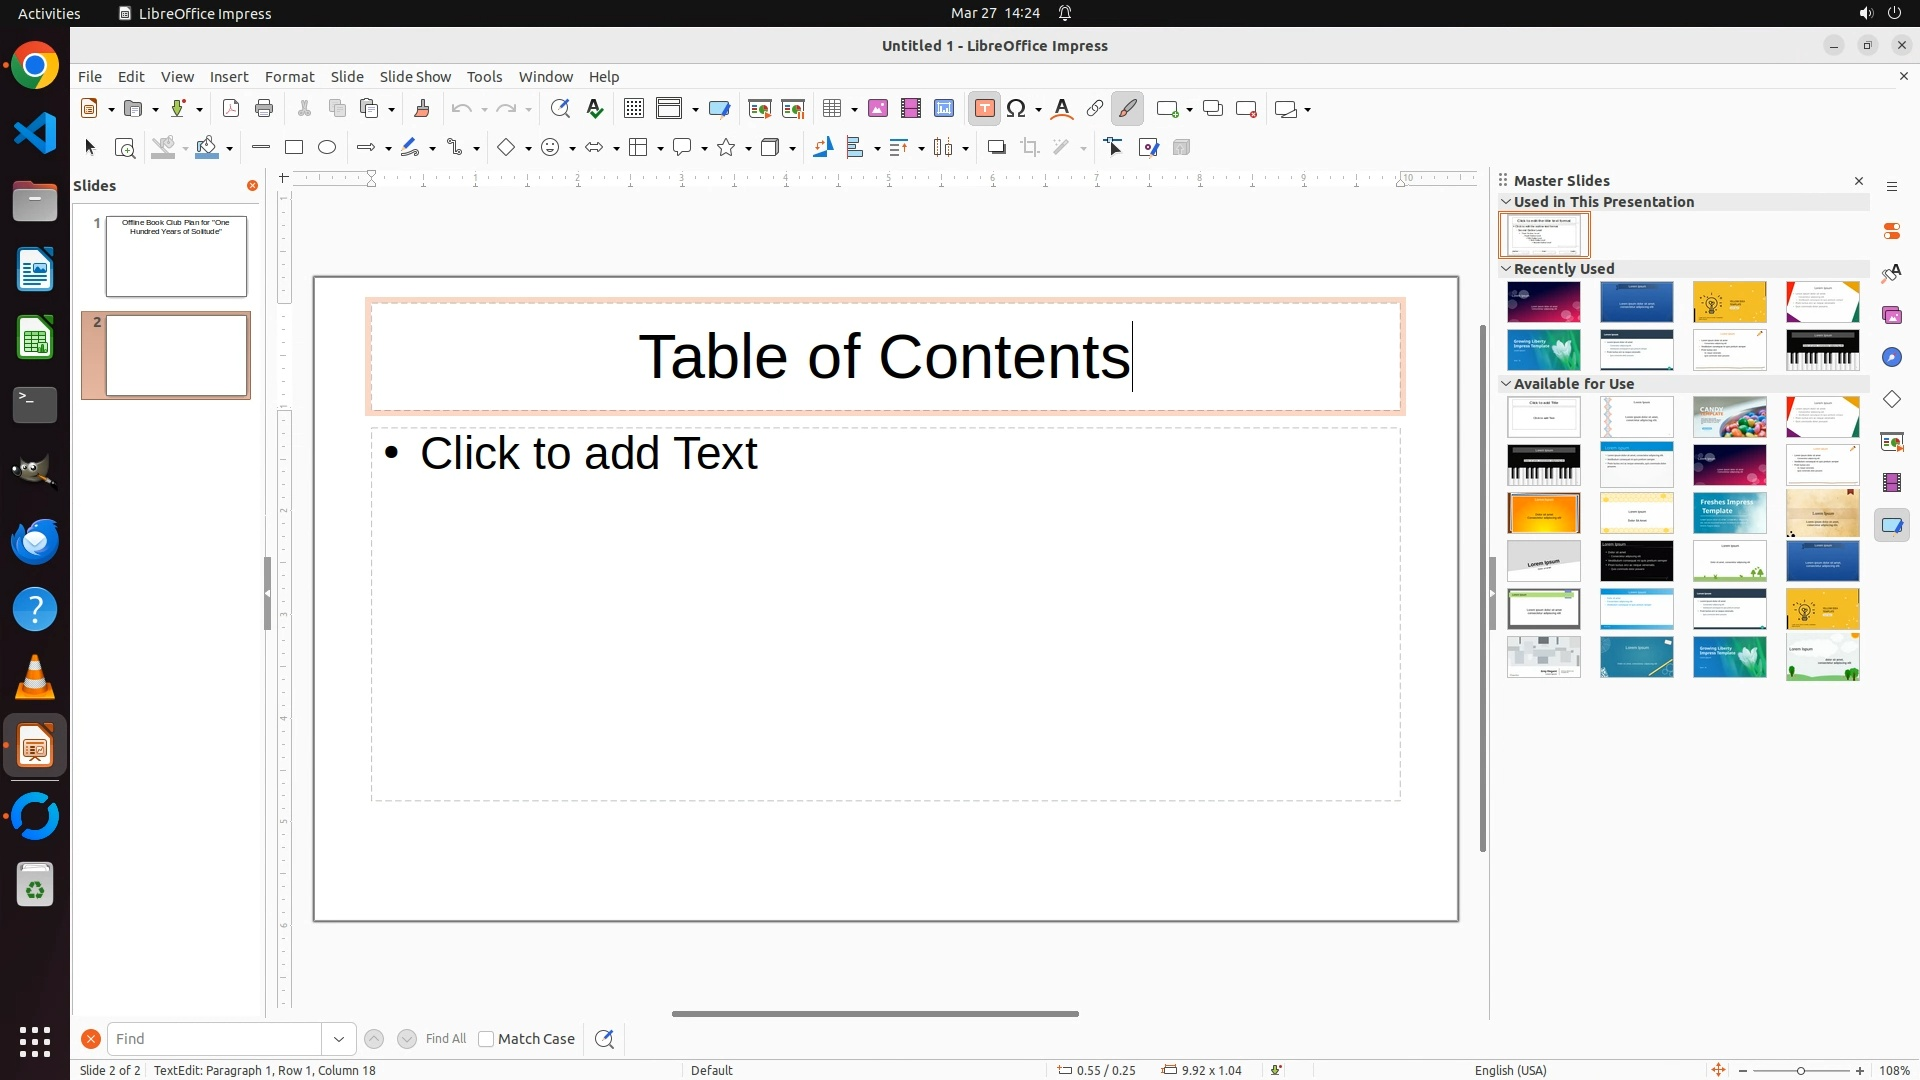The height and width of the screenshot is (1080, 1920).
Task: Select slide 1 thumbnail in Slides panel
Action: coord(176,256)
